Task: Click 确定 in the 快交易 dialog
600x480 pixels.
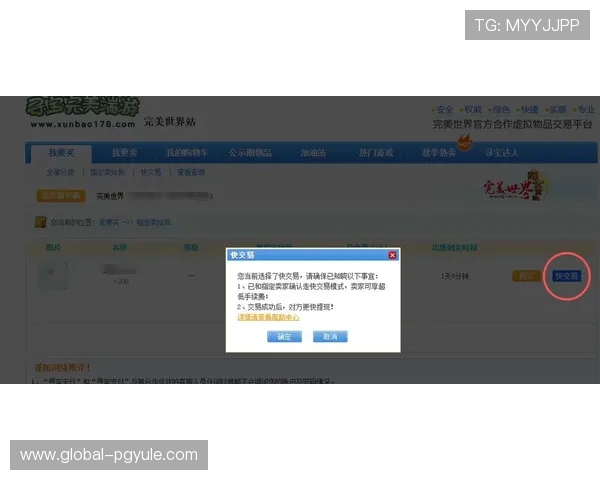Action: [284, 336]
